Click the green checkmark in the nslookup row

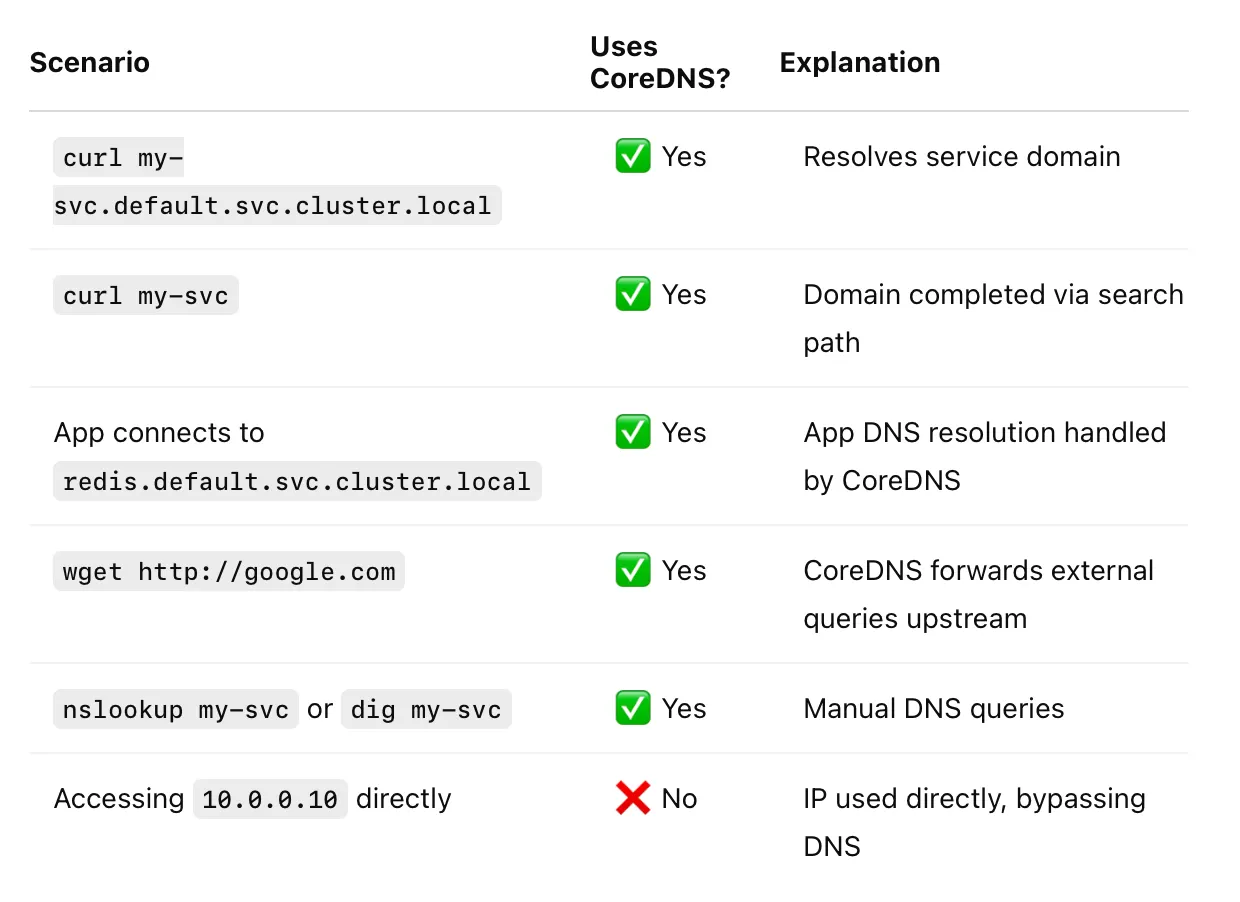pos(633,708)
